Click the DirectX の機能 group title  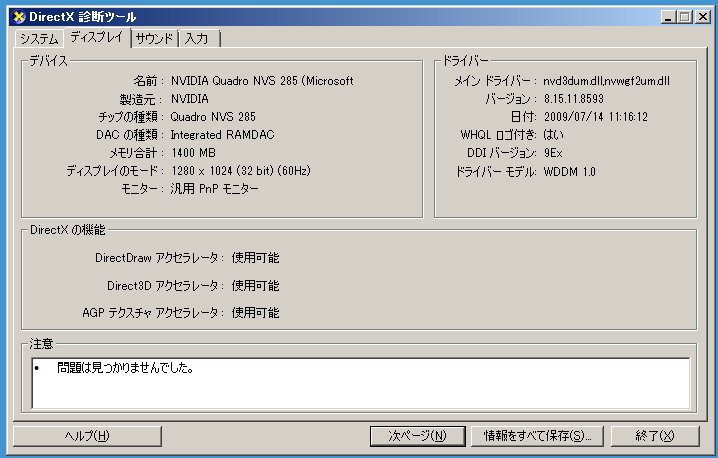click(68, 230)
